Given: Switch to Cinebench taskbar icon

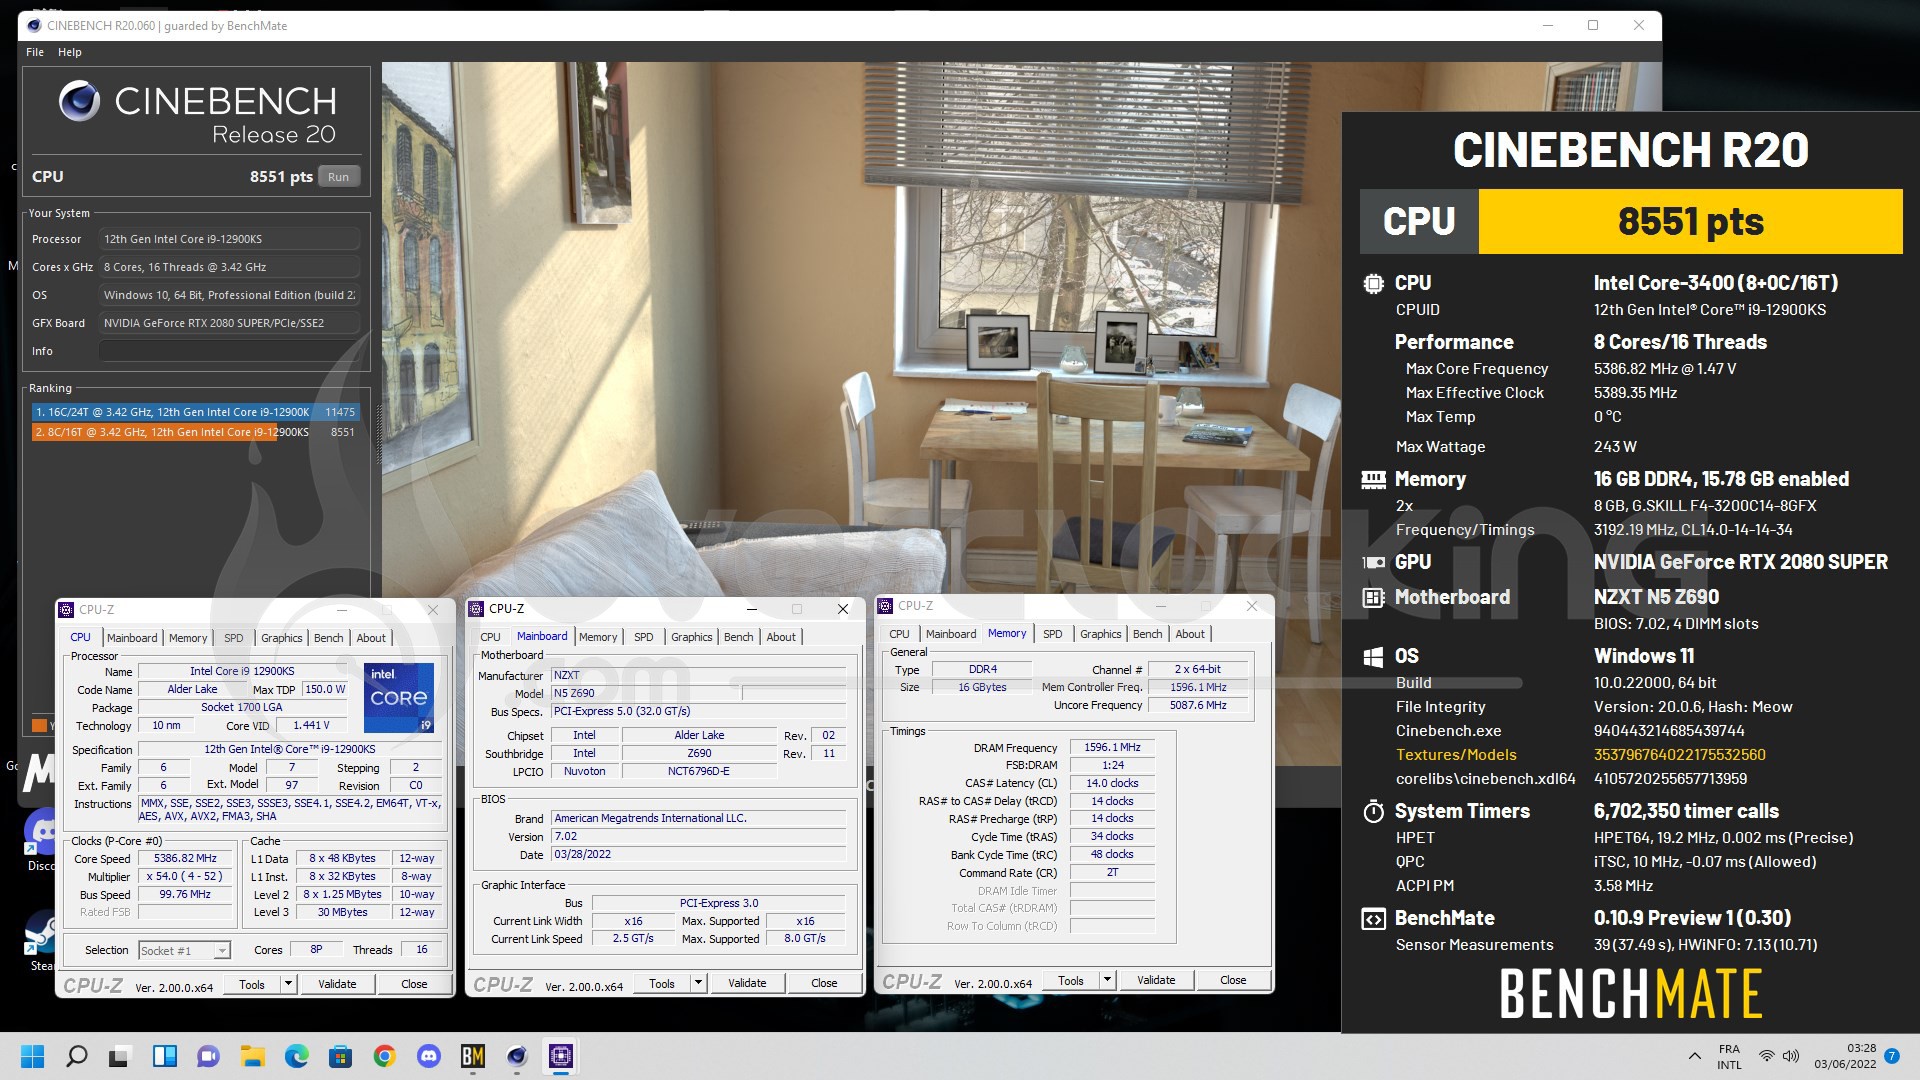Looking at the screenshot, I should [516, 1056].
